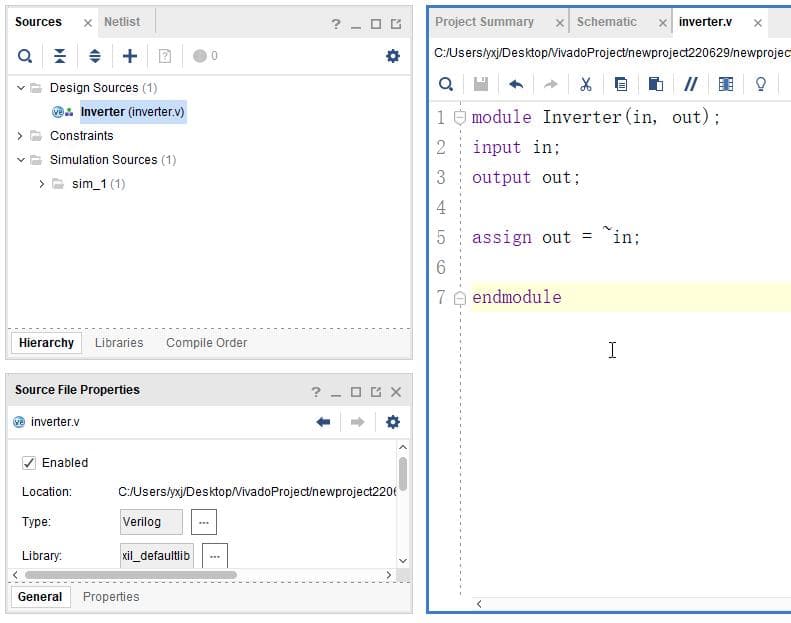Close the inverter.v tab

point(758,23)
